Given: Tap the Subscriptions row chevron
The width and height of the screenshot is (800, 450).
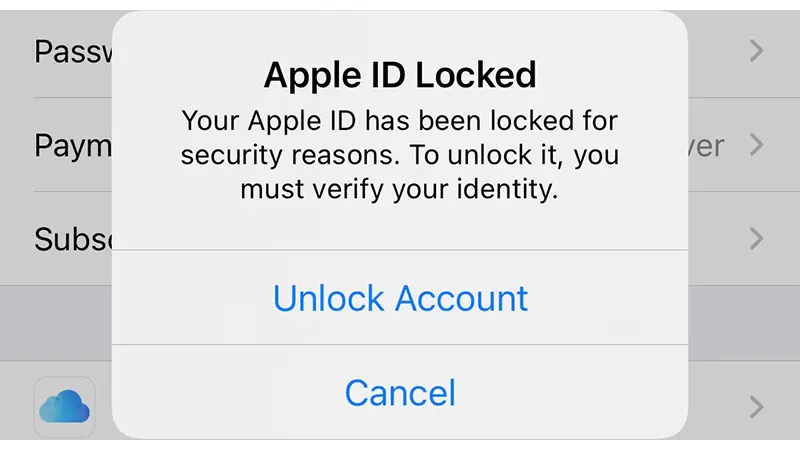Looking at the screenshot, I should (x=756, y=239).
